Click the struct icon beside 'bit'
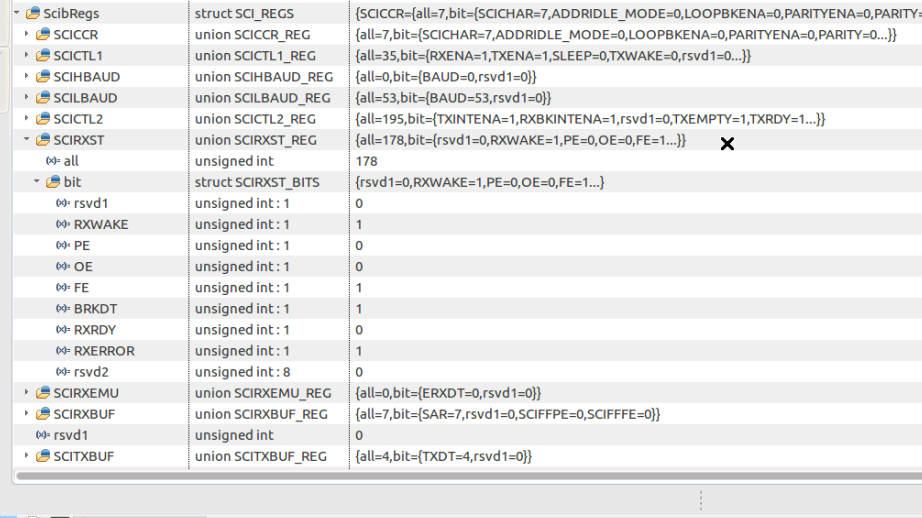 click(x=53, y=182)
